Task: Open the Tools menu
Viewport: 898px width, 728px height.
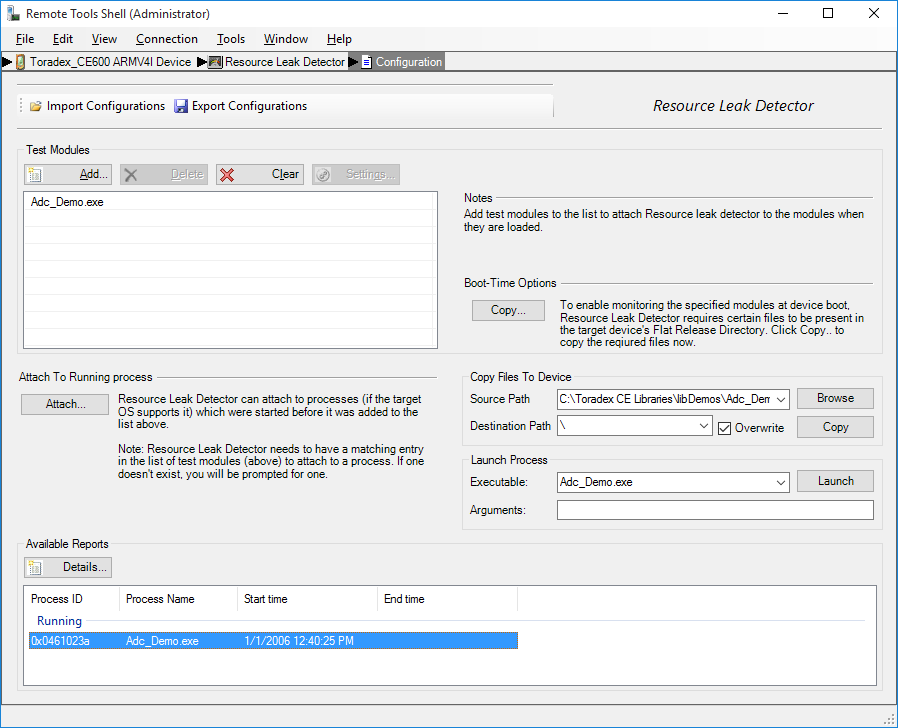Action: (x=231, y=39)
